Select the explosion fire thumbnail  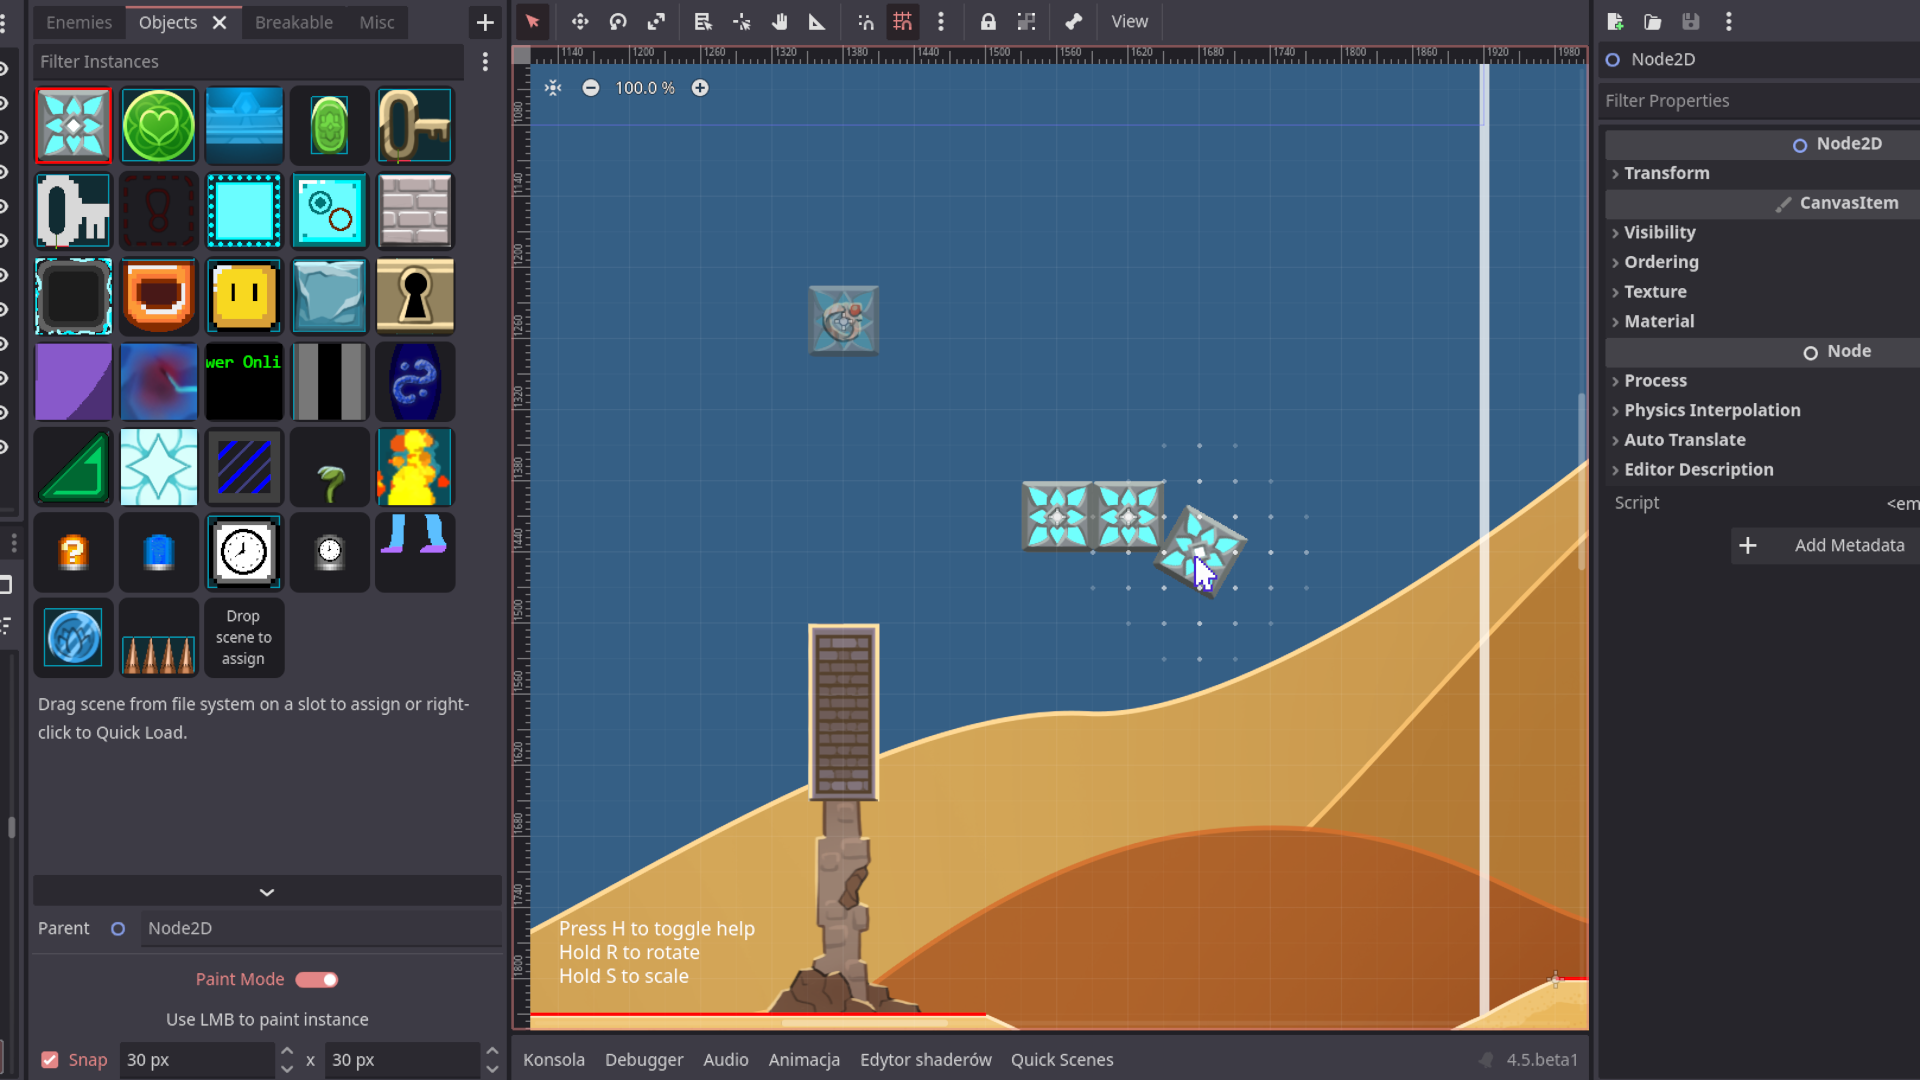click(x=415, y=467)
